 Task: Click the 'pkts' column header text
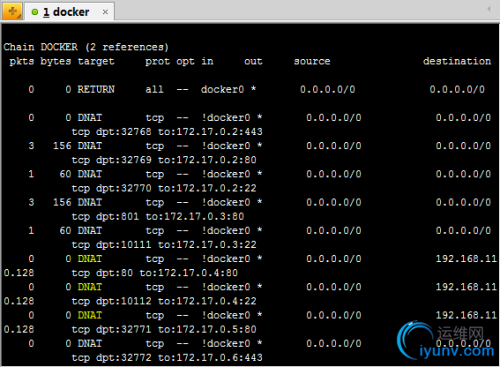coord(22,62)
